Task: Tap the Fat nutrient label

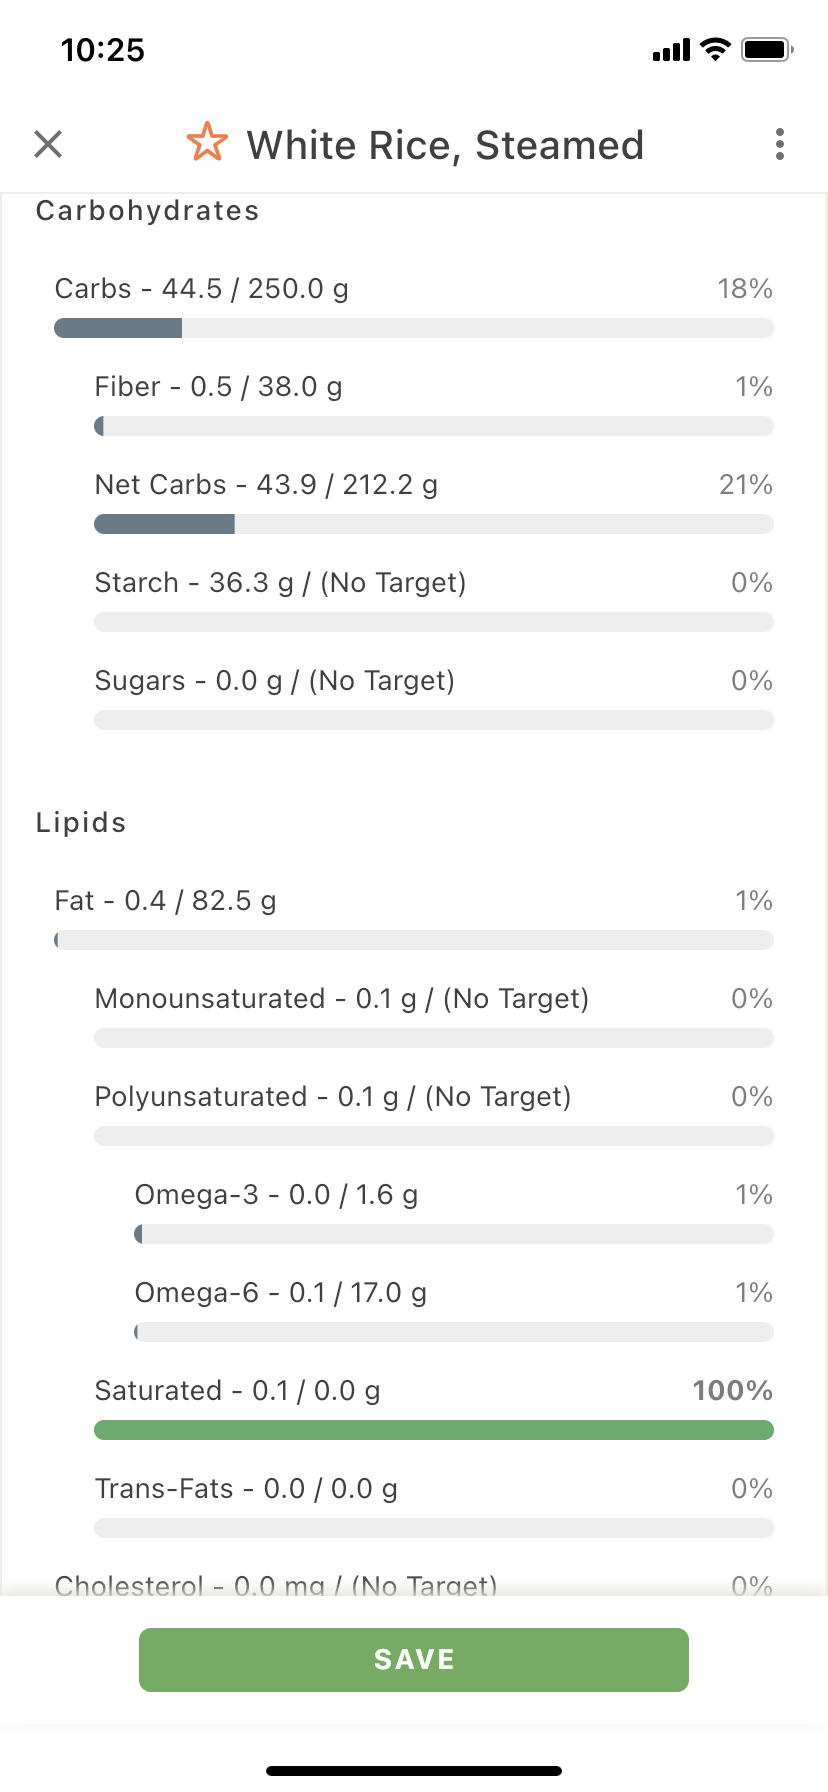Action: tap(165, 901)
